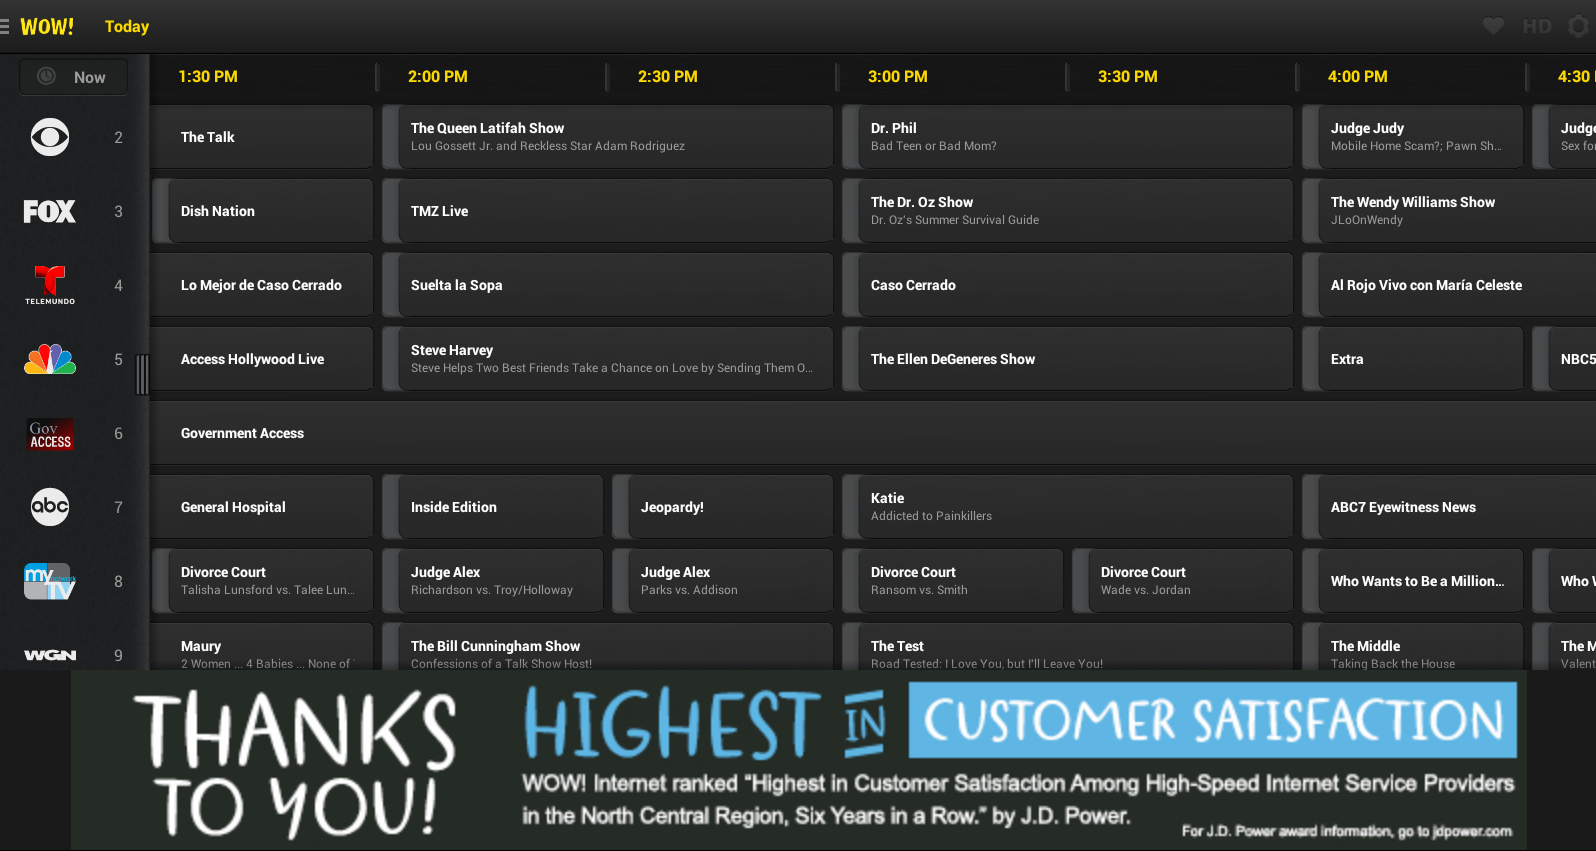
Task: Click the WOW! customer satisfaction banner ad
Action: [x=799, y=761]
